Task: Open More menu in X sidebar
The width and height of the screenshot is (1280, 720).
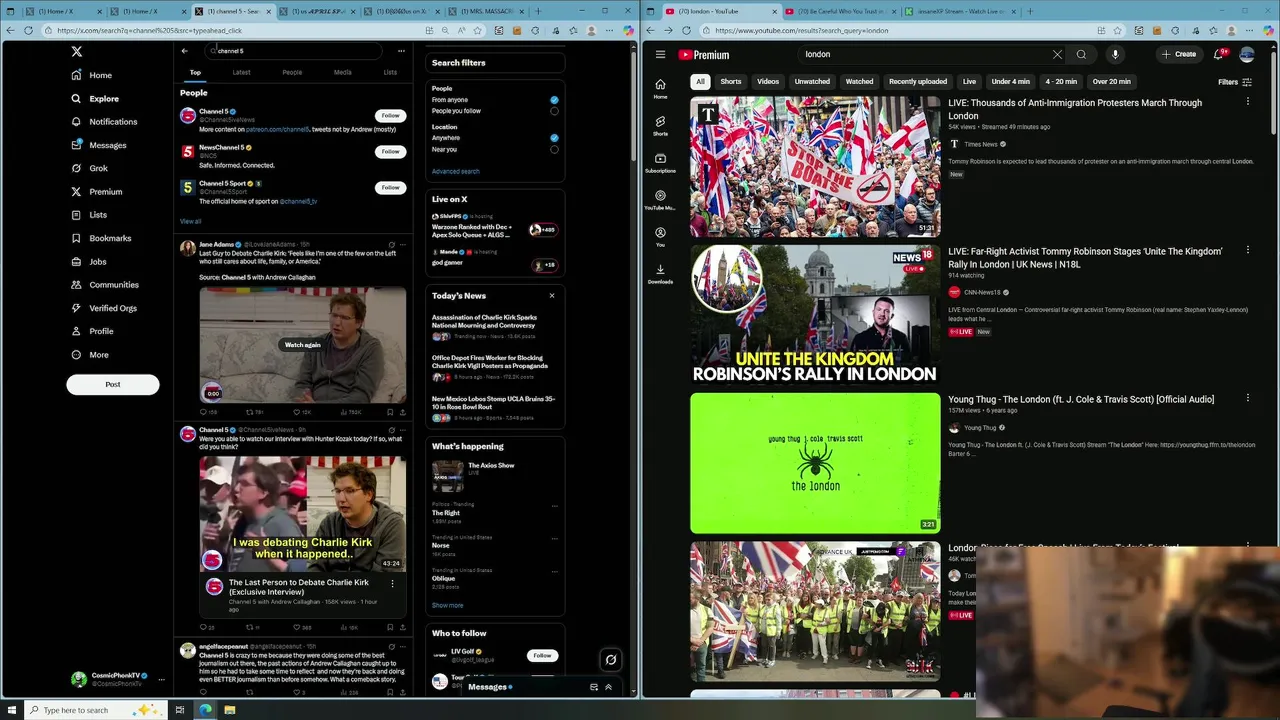Action: pyautogui.click(x=89, y=355)
